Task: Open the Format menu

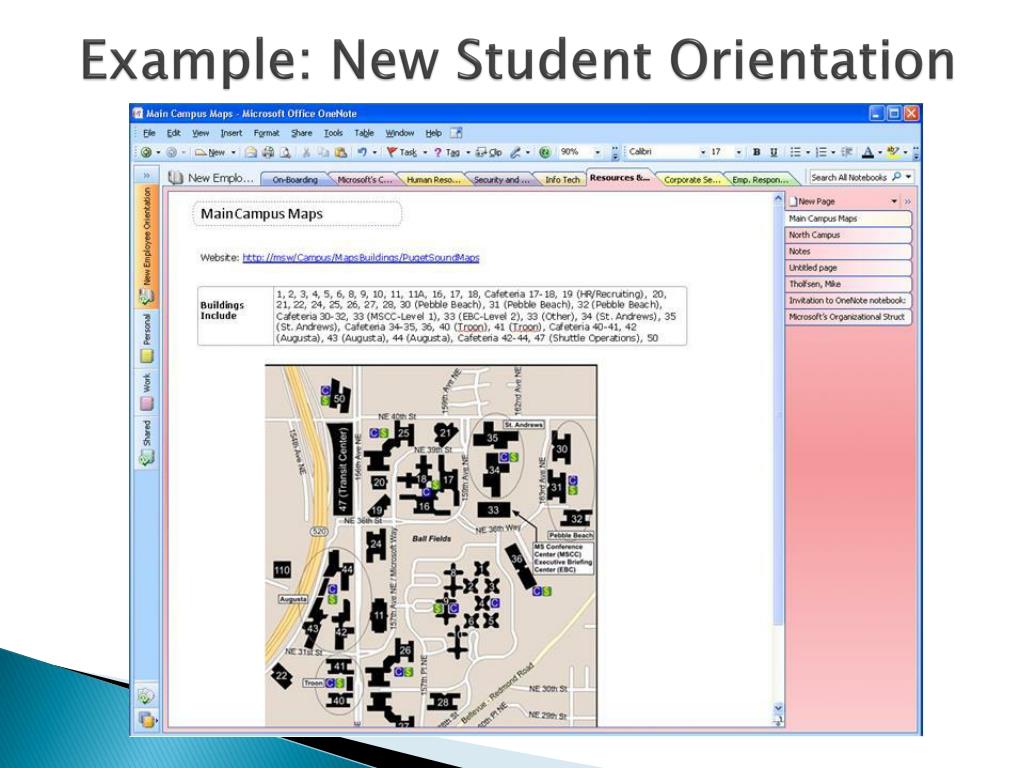Action: (266, 133)
